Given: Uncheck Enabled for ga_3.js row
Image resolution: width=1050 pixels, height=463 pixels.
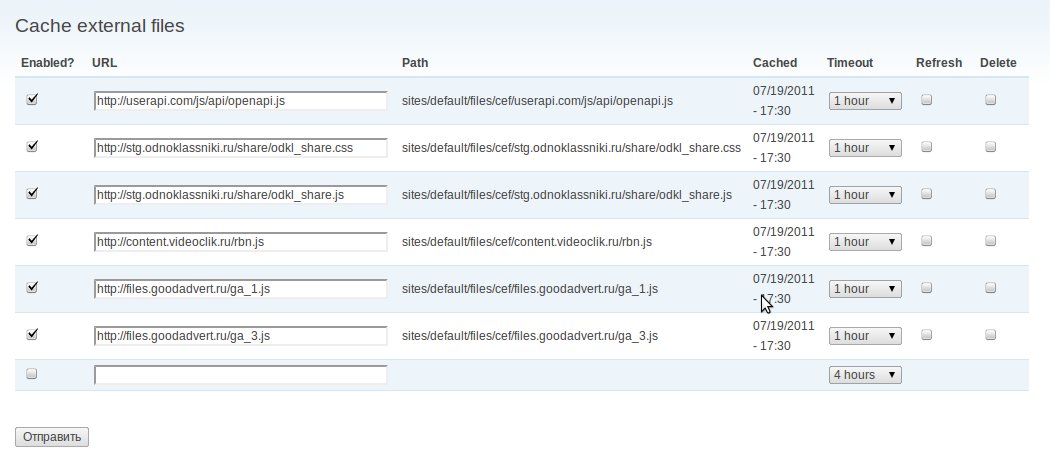Looking at the screenshot, I should click(31, 334).
